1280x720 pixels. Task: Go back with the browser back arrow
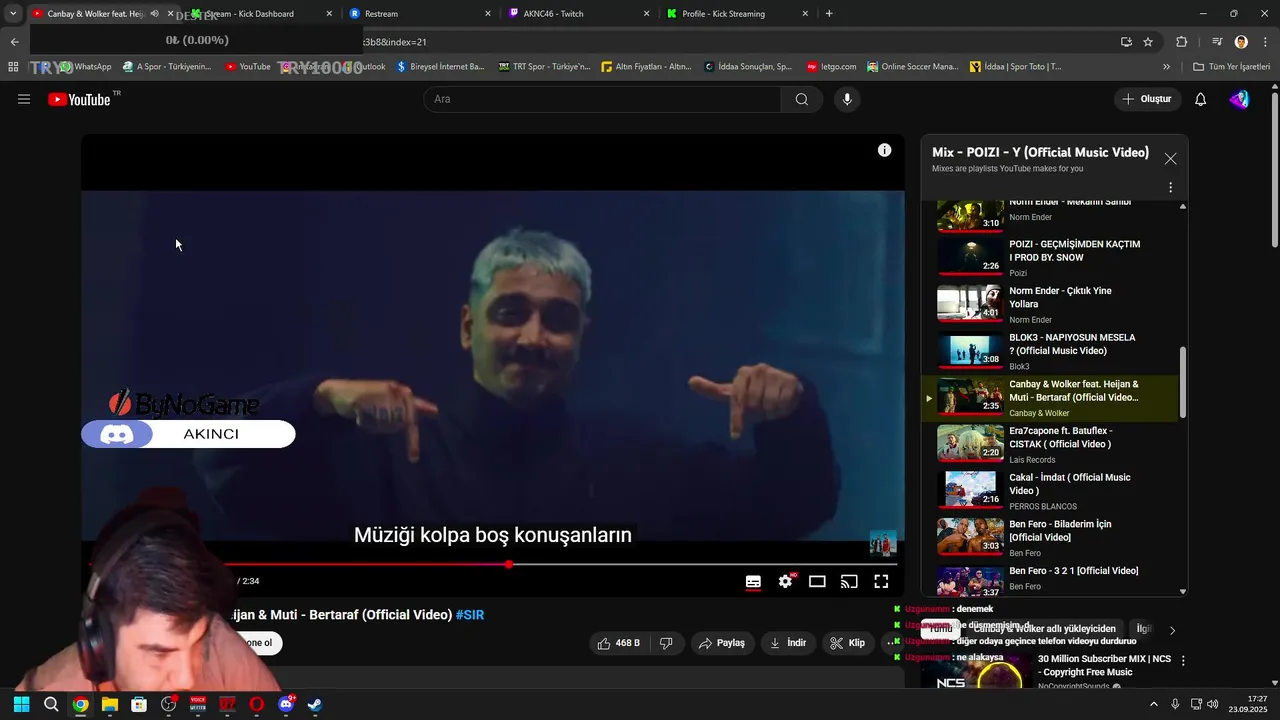14,42
